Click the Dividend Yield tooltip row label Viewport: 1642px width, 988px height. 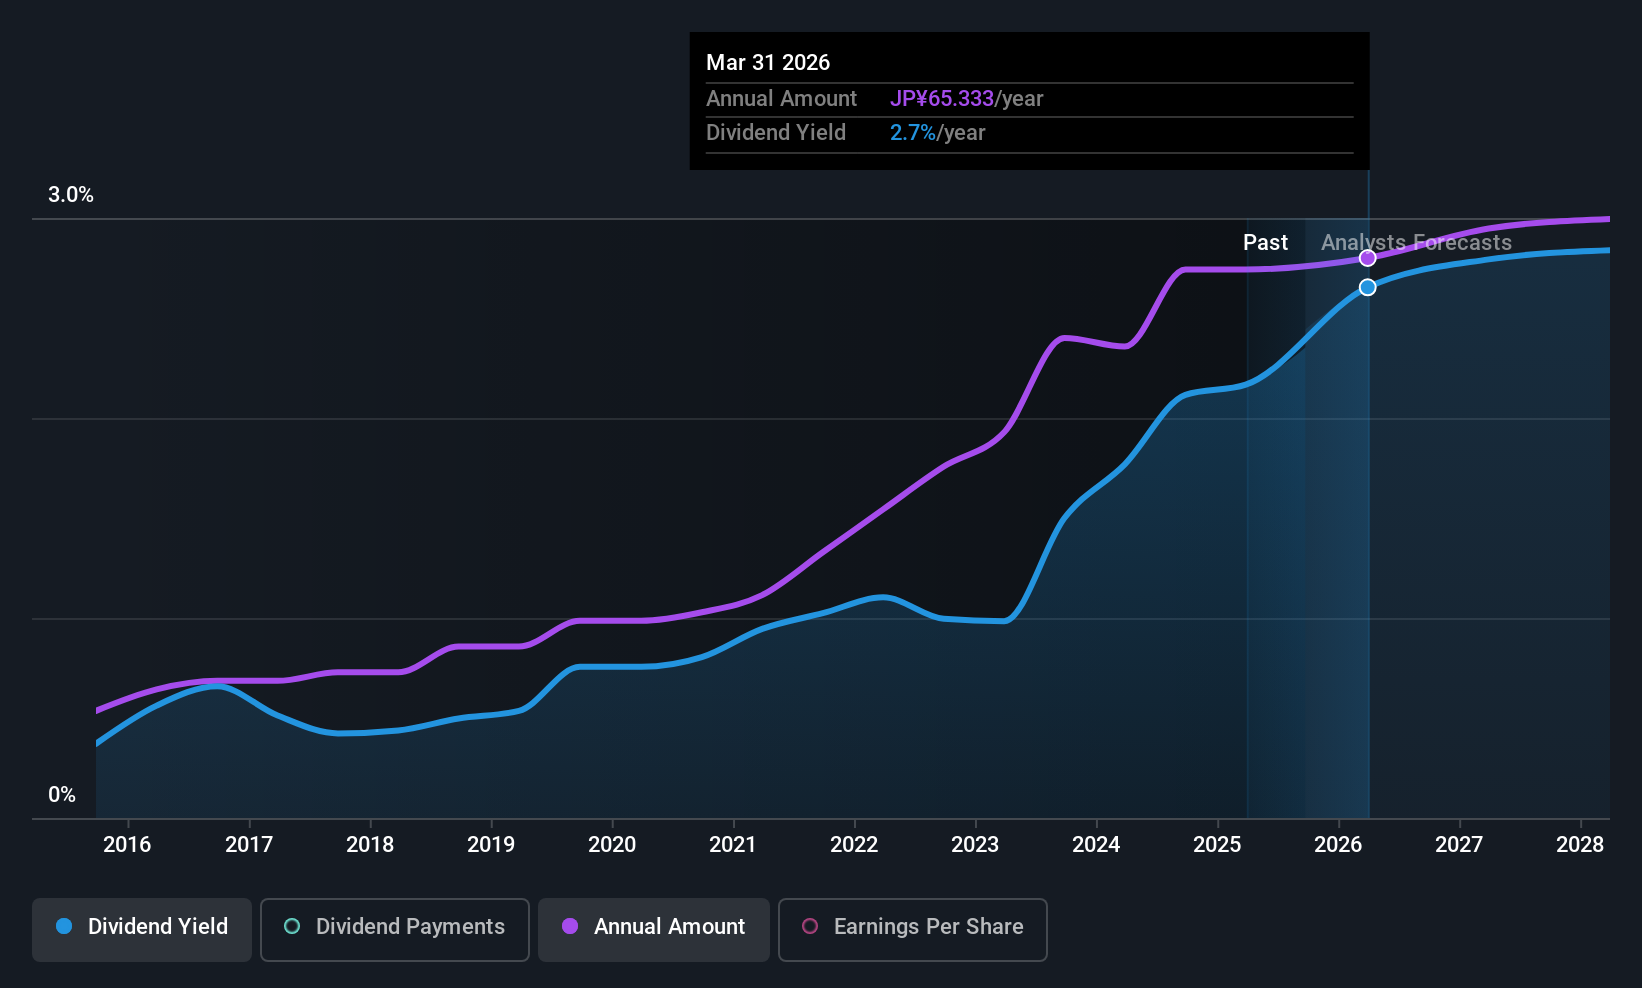coord(776,133)
